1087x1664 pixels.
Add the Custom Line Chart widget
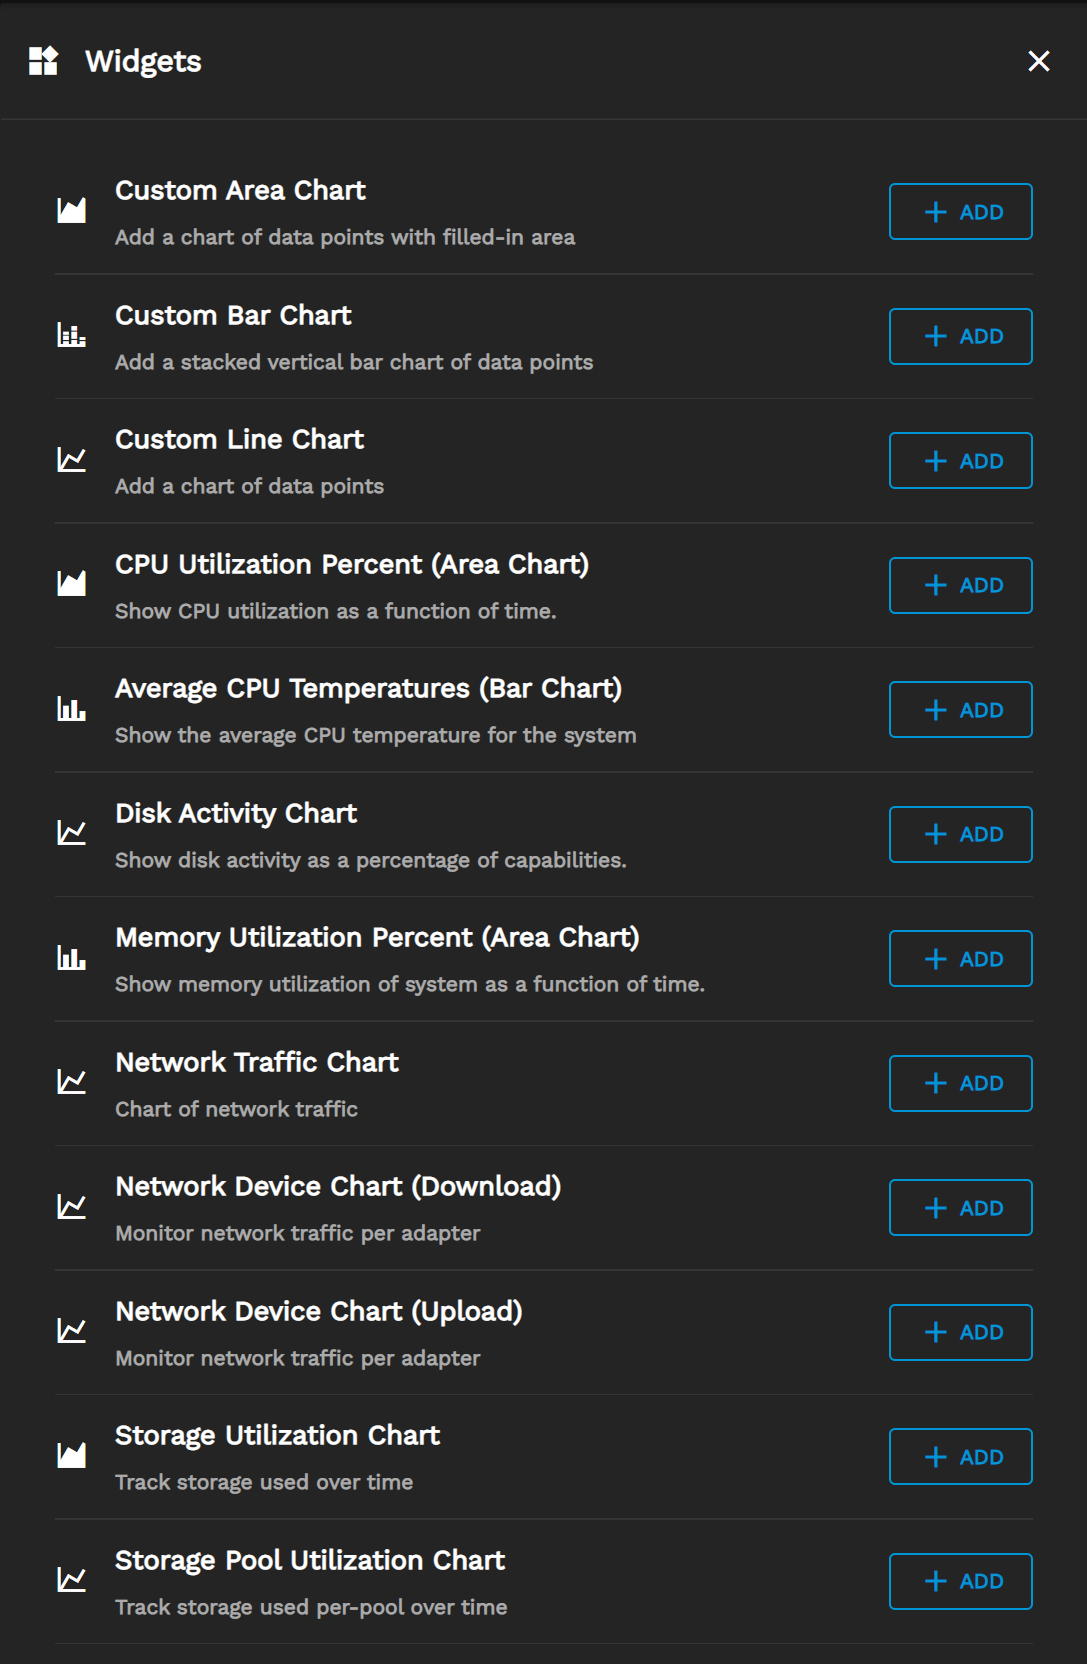coord(960,461)
